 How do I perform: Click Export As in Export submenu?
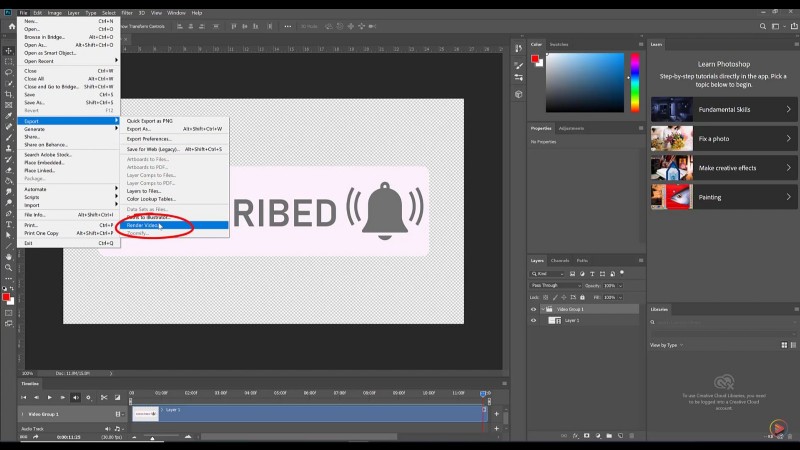click(x=174, y=129)
